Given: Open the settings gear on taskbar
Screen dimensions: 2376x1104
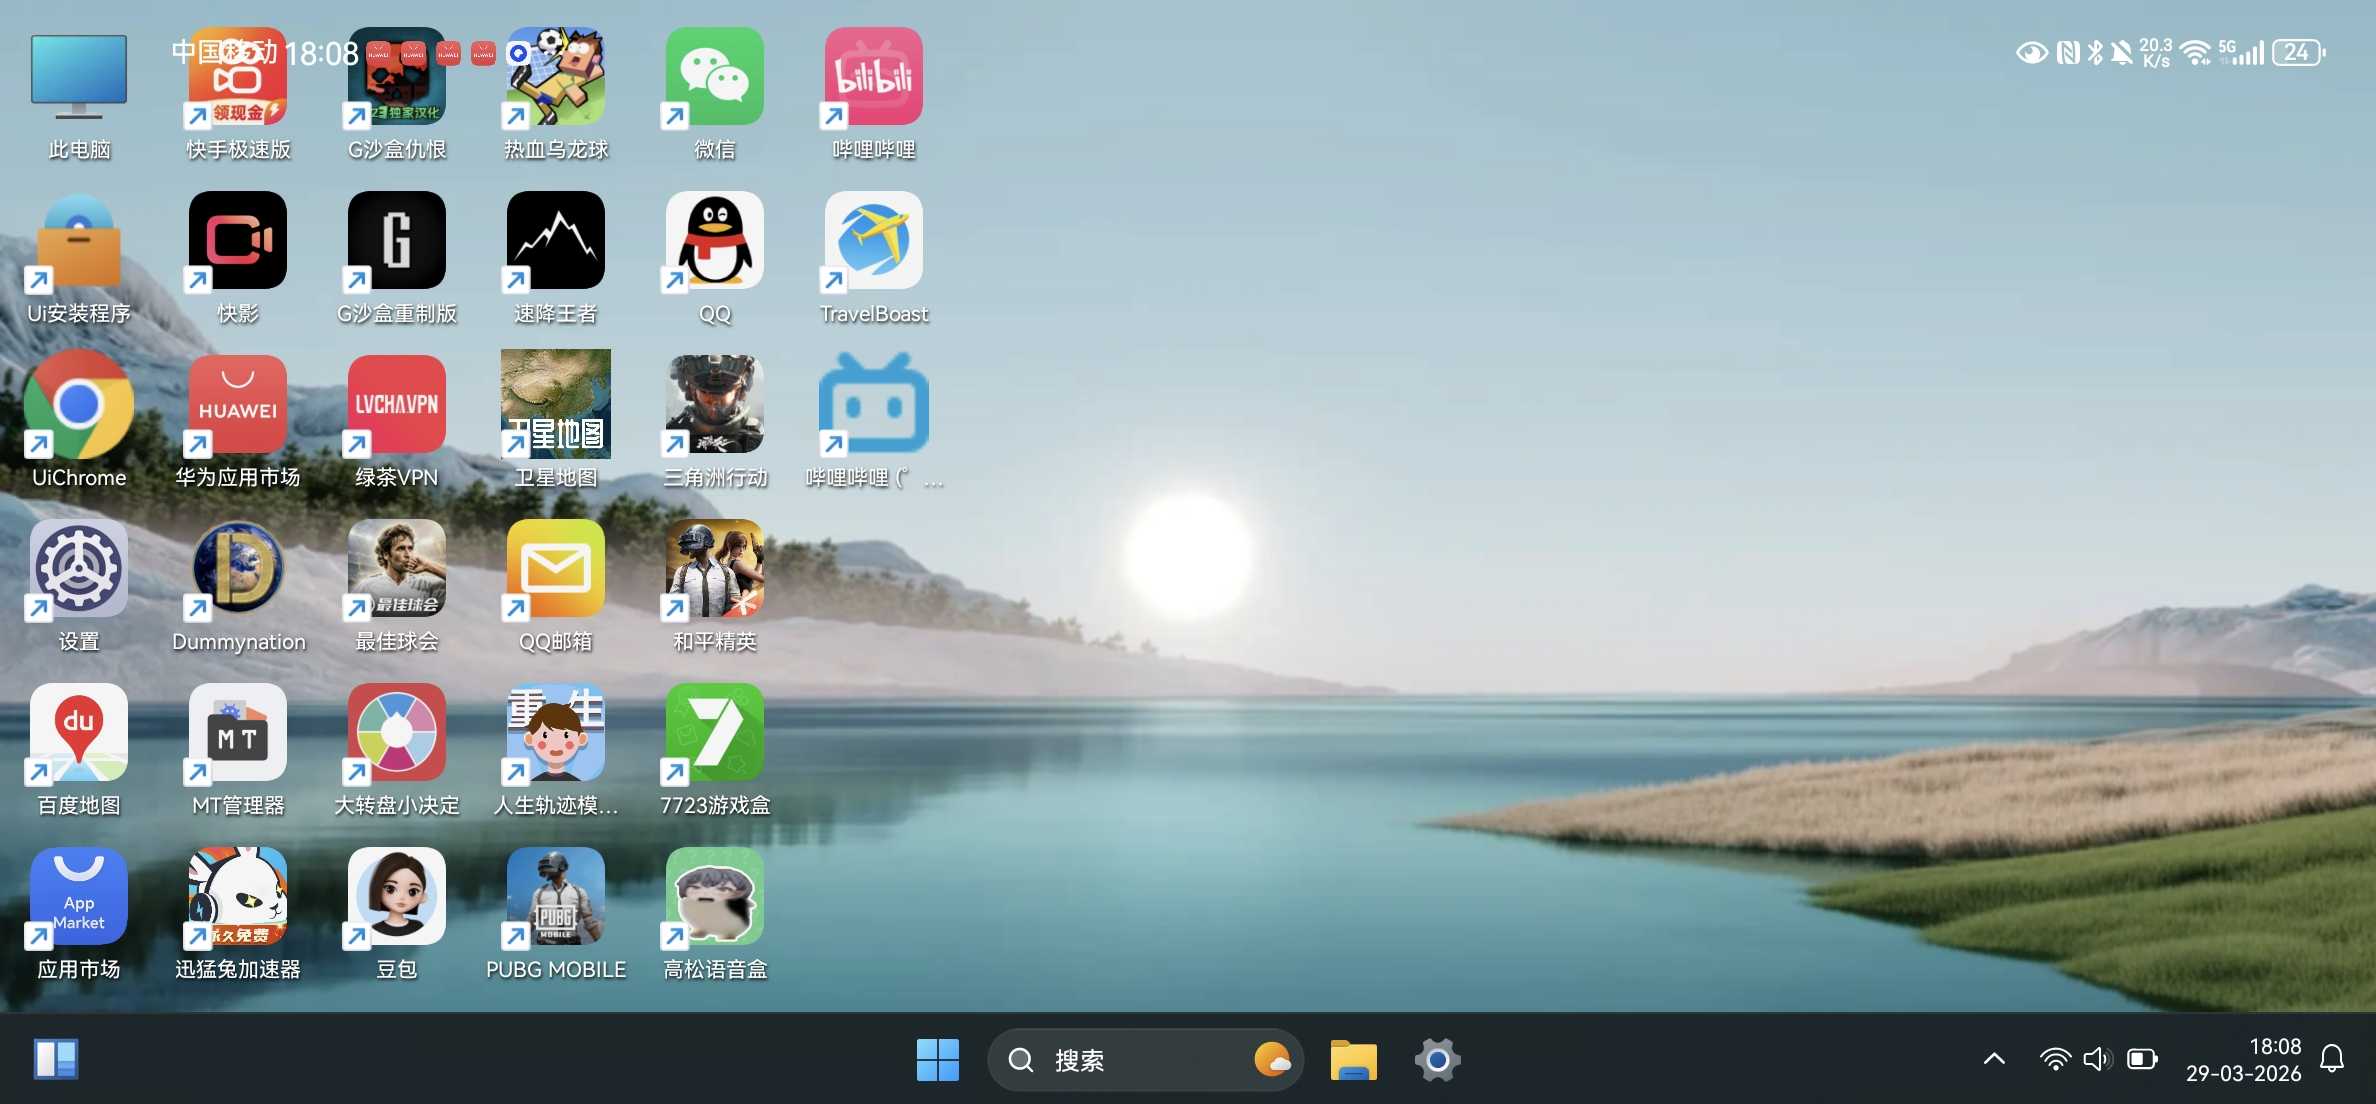Looking at the screenshot, I should tap(1437, 1059).
